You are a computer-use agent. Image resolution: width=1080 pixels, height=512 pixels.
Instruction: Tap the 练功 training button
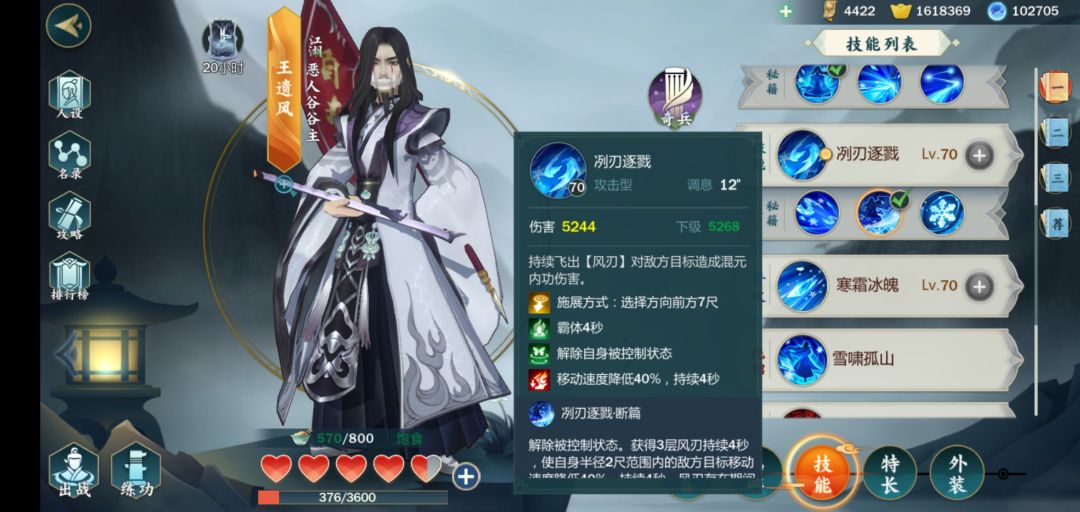[136, 471]
